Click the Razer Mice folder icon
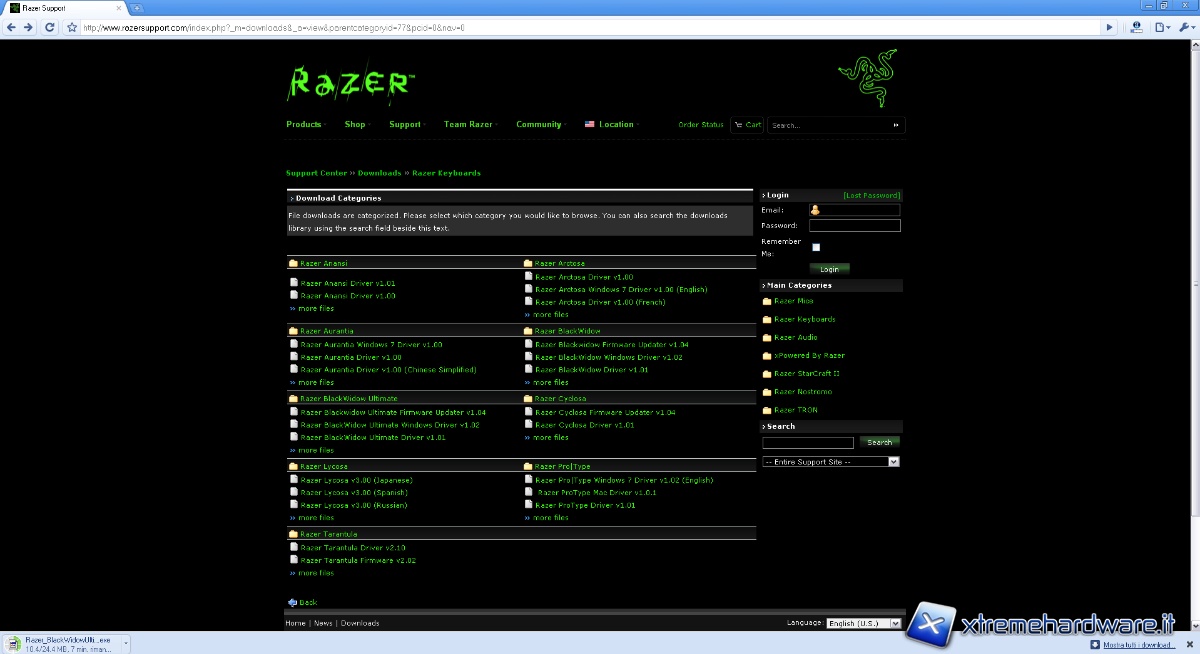 coord(767,301)
